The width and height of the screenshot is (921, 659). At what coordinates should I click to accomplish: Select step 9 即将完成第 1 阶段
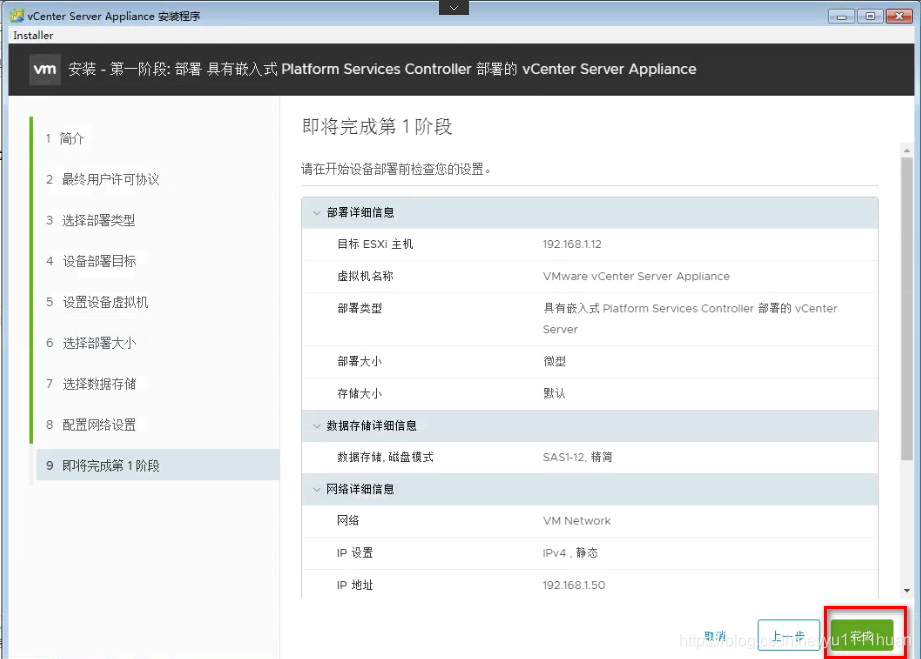coord(157,465)
